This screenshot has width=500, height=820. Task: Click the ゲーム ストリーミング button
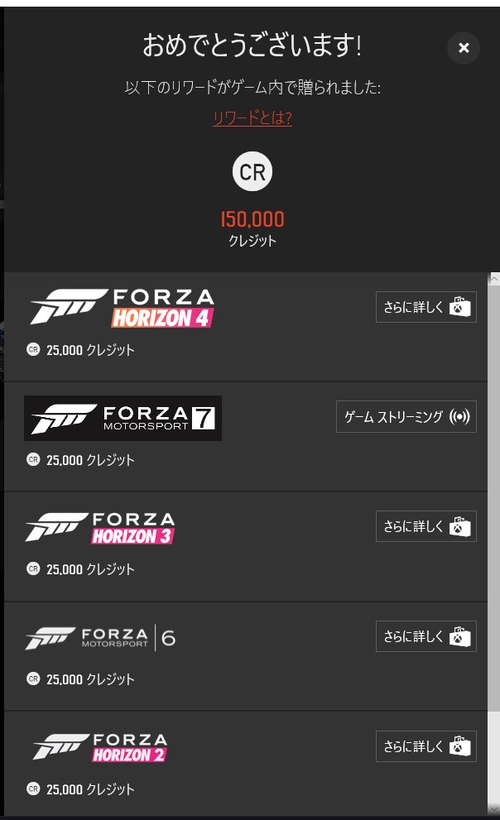[406, 417]
